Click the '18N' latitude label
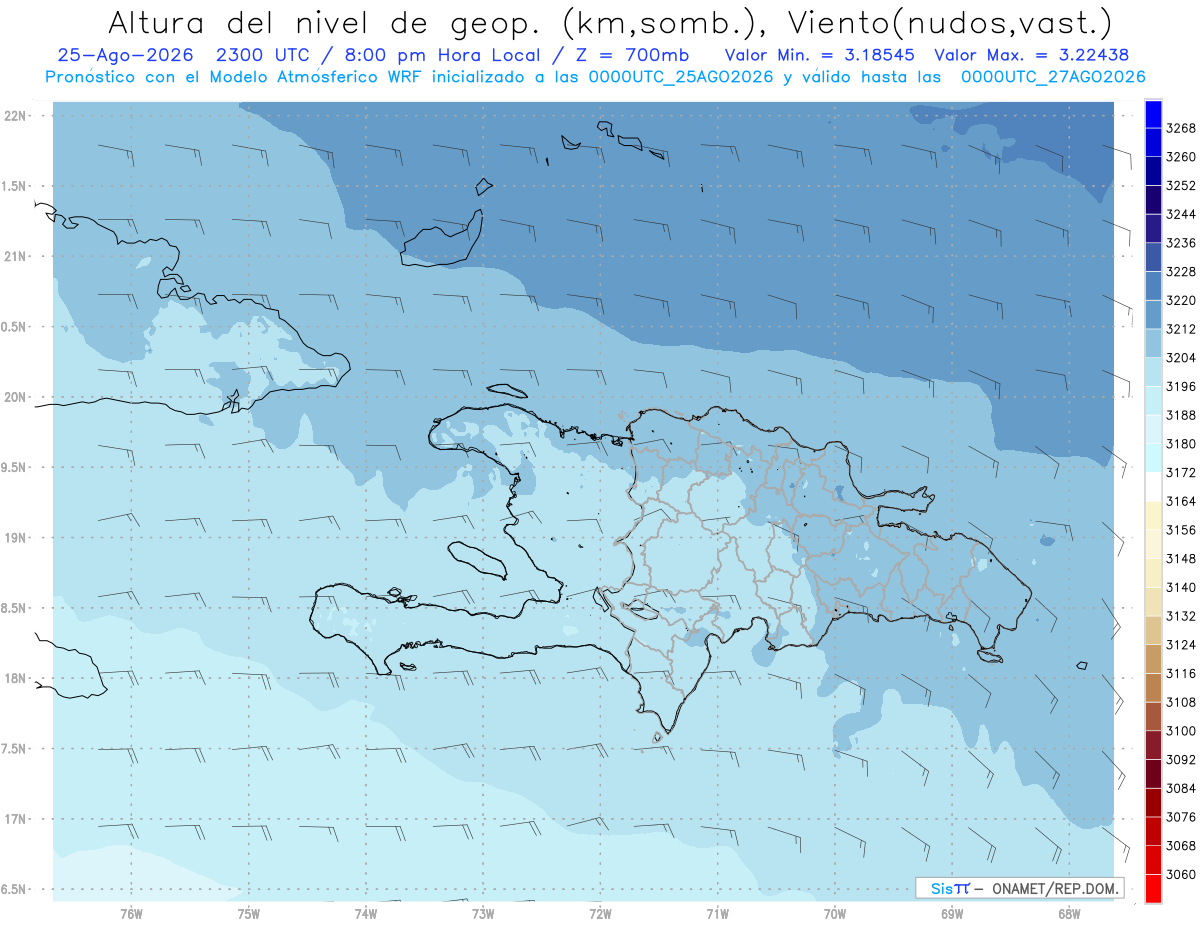 [x=16, y=679]
